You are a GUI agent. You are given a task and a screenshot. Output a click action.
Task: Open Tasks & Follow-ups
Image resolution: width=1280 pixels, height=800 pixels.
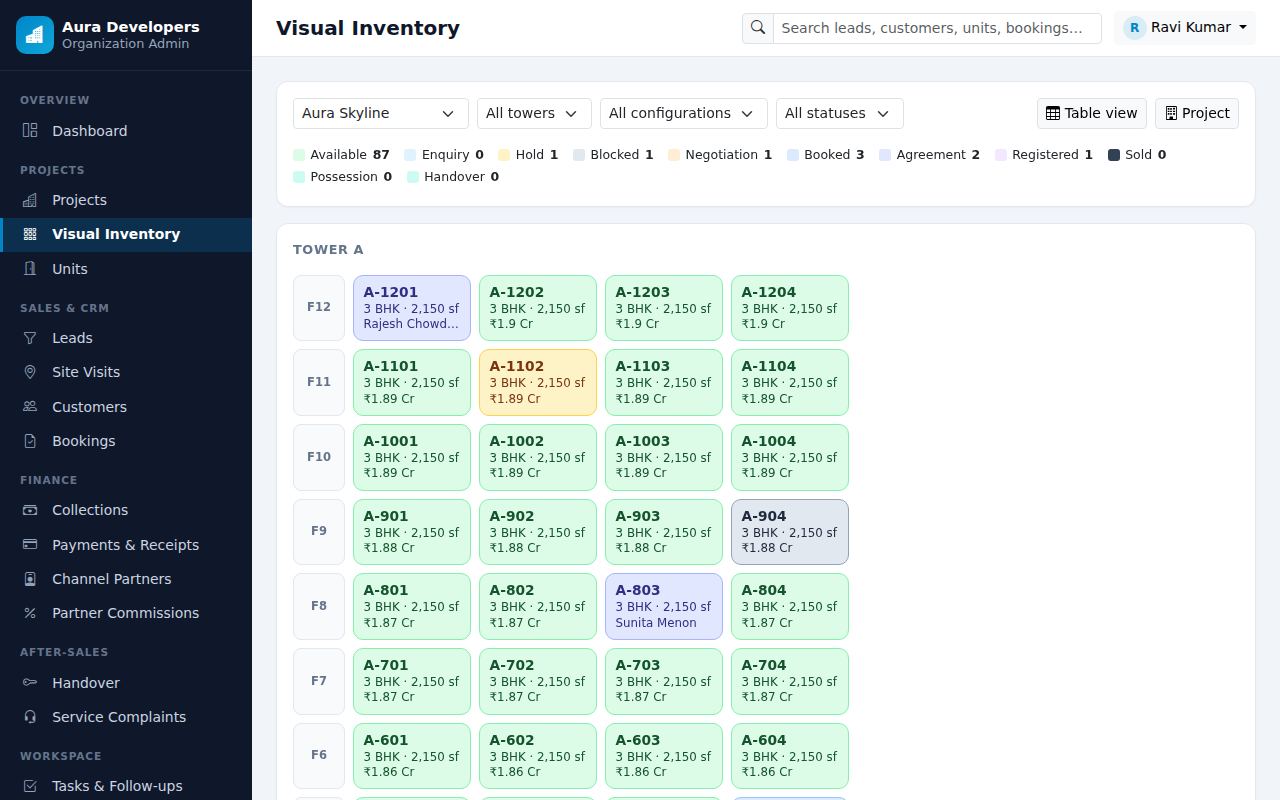coord(126,786)
